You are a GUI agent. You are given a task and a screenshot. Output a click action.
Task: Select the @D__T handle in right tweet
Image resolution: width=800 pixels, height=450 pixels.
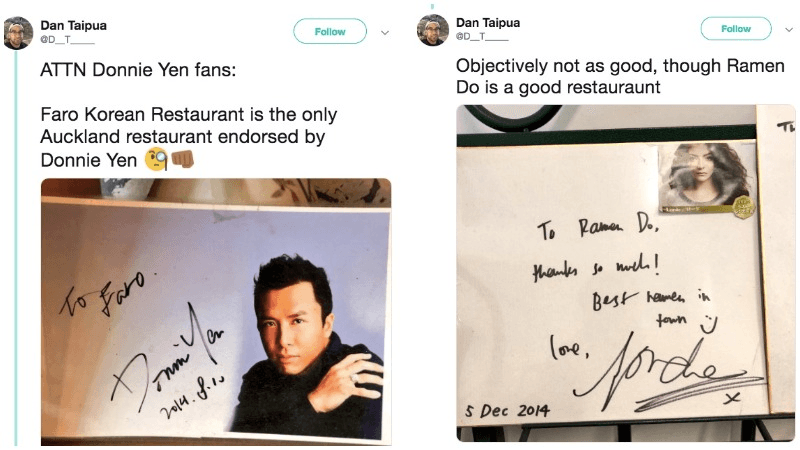click(x=482, y=37)
